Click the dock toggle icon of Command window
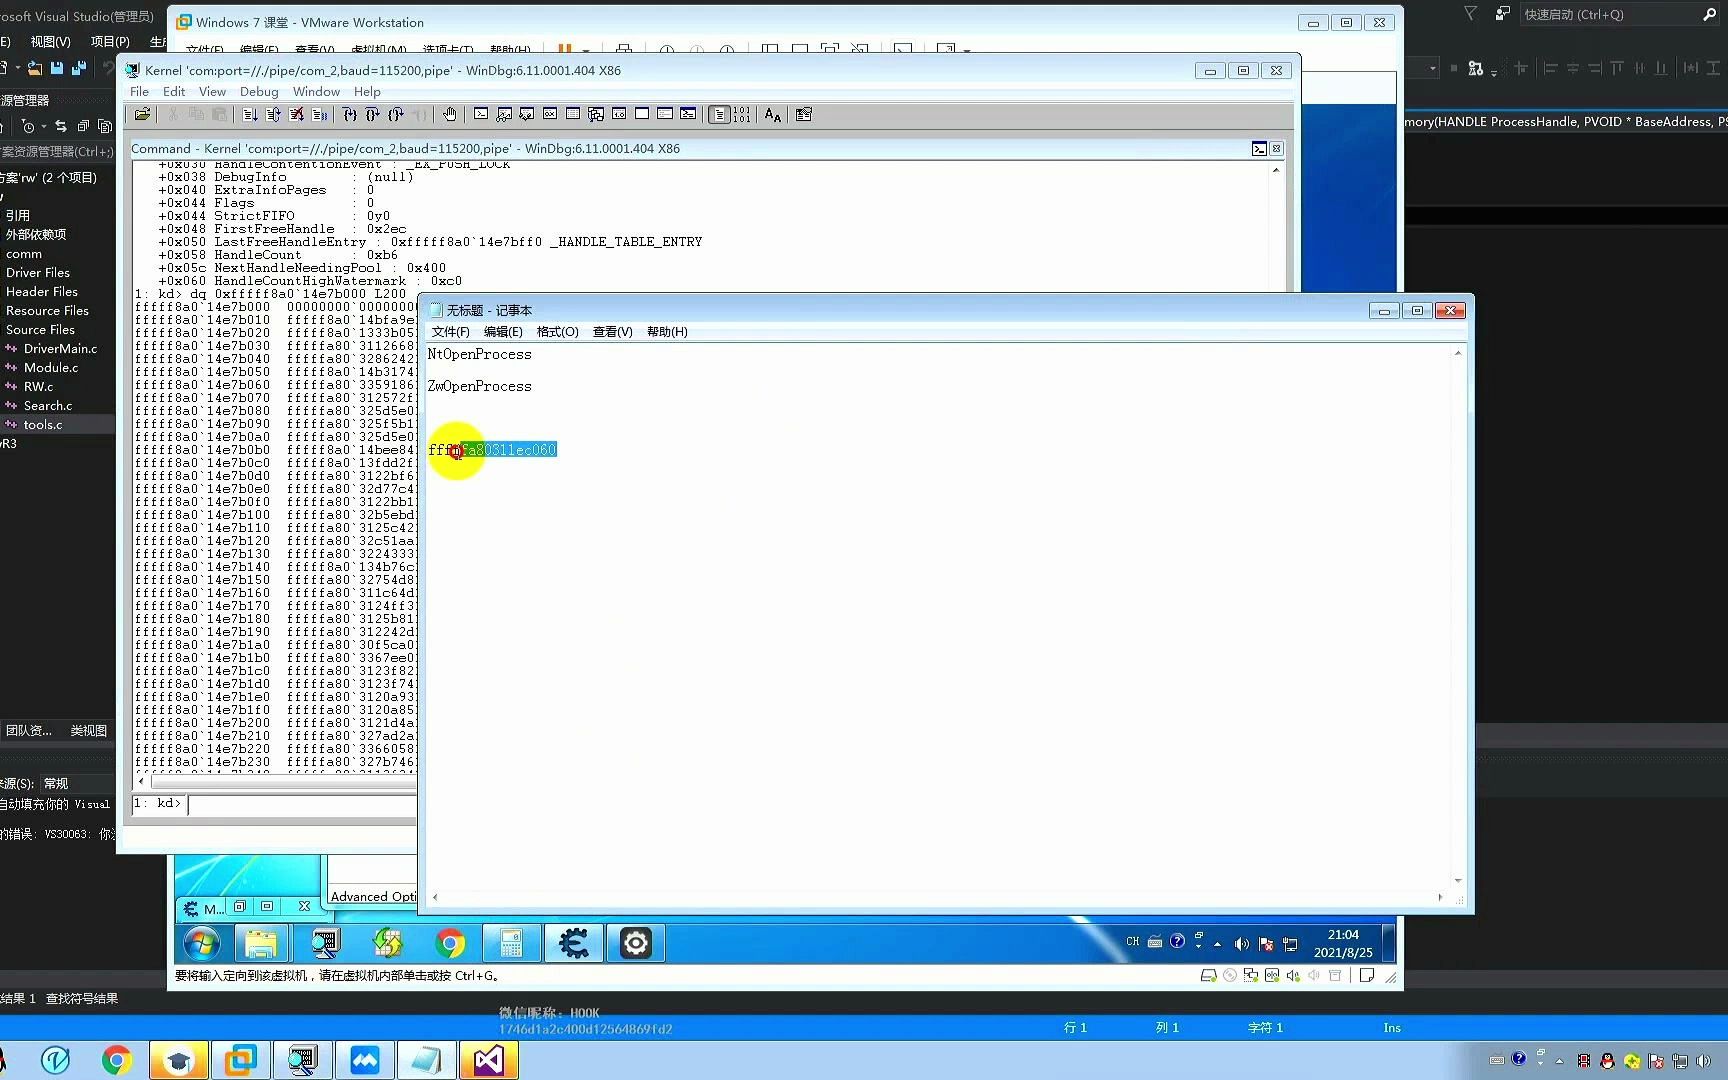The height and width of the screenshot is (1080, 1728). click(1259, 149)
